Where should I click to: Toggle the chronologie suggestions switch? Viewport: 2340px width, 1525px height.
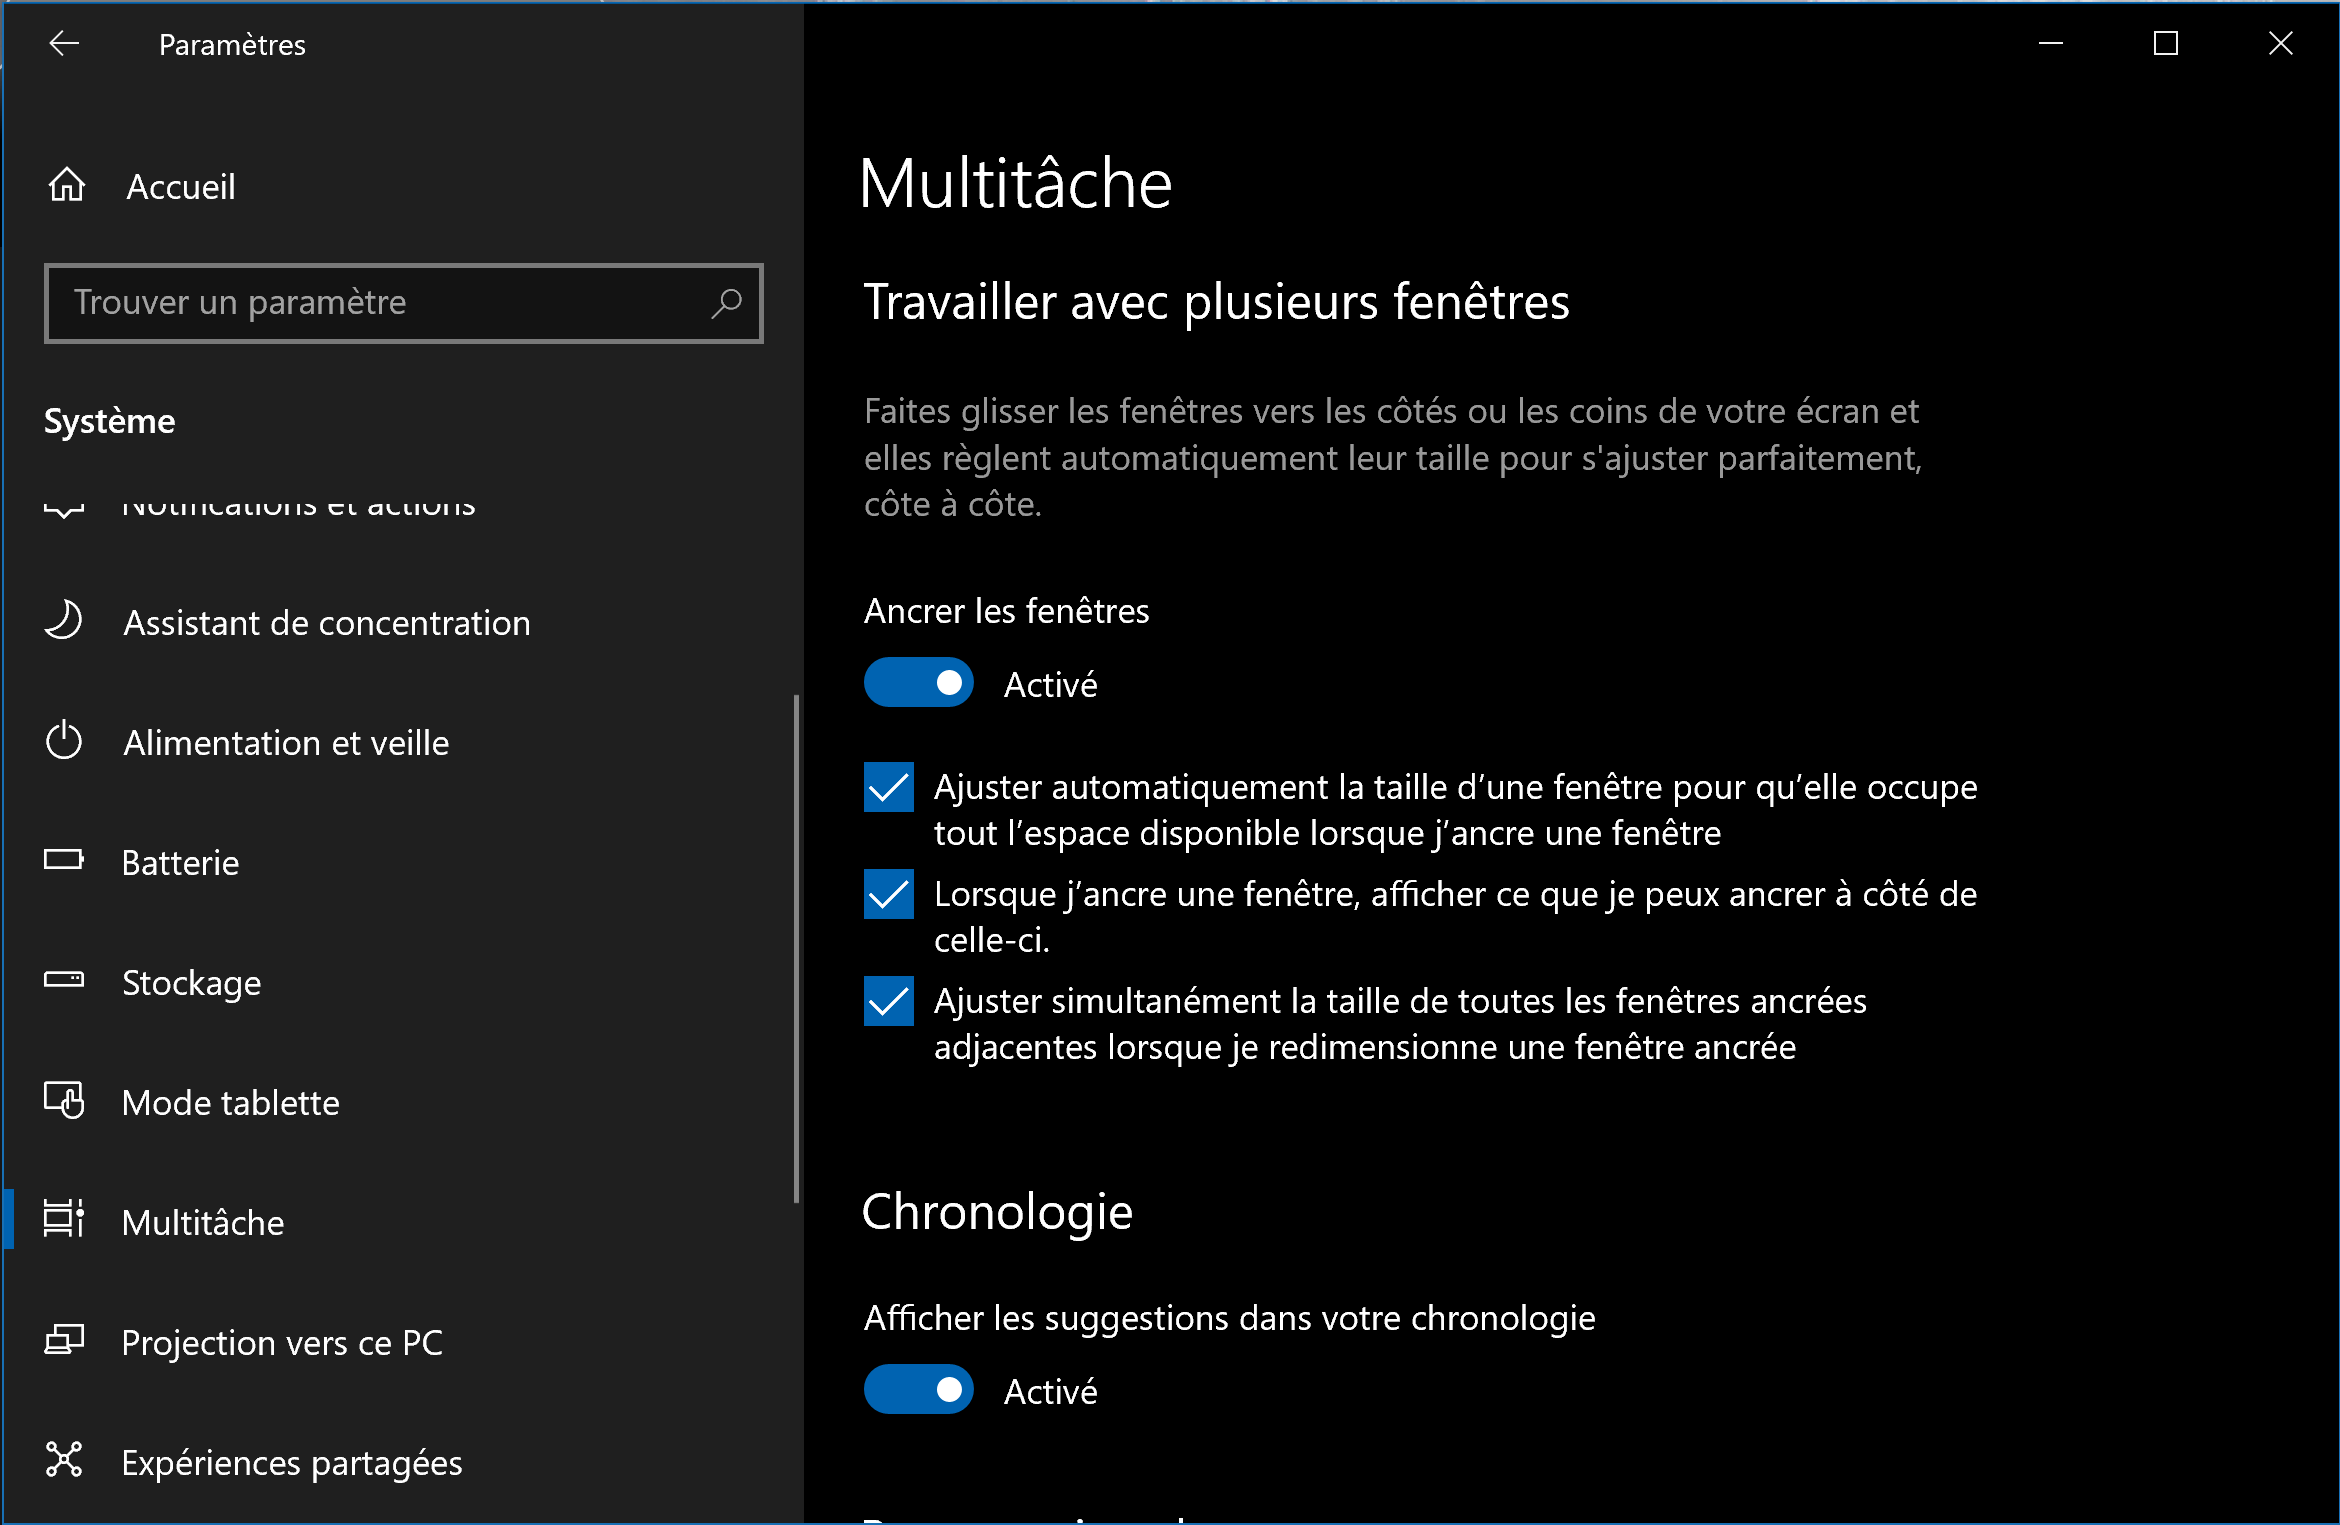click(x=918, y=1390)
